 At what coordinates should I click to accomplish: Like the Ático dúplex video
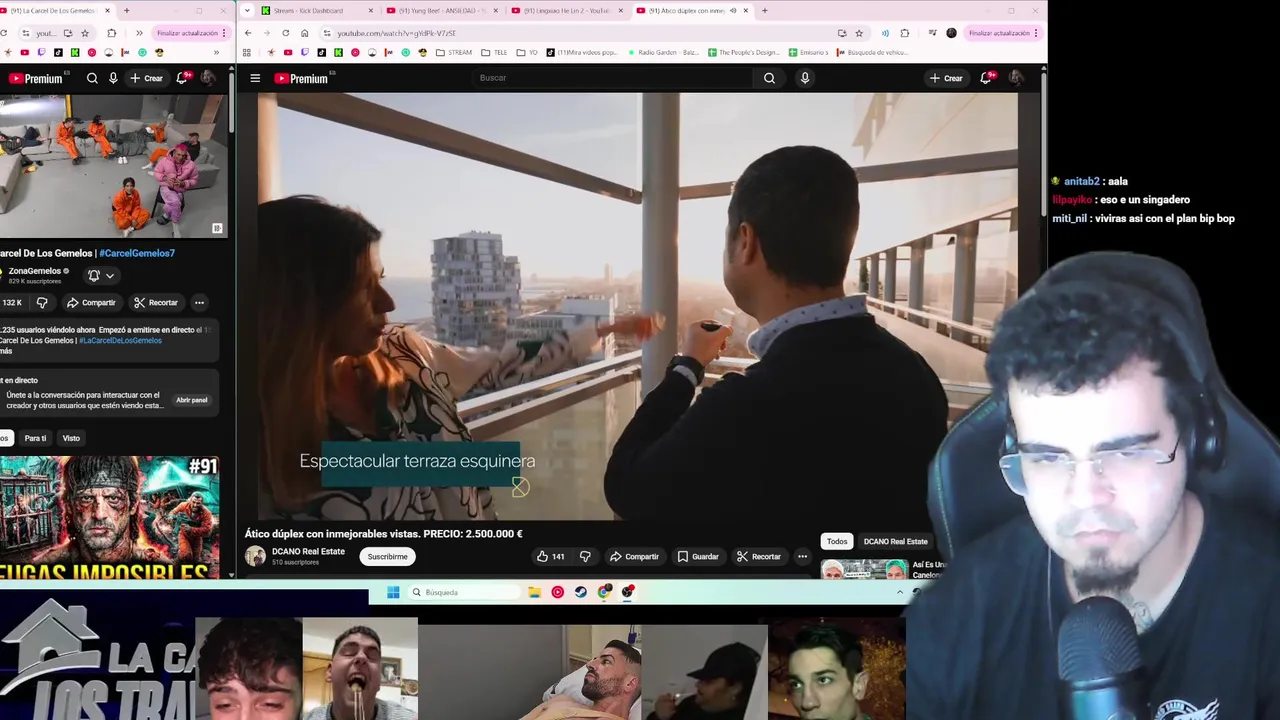pyautogui.click(x=551, y=556)
